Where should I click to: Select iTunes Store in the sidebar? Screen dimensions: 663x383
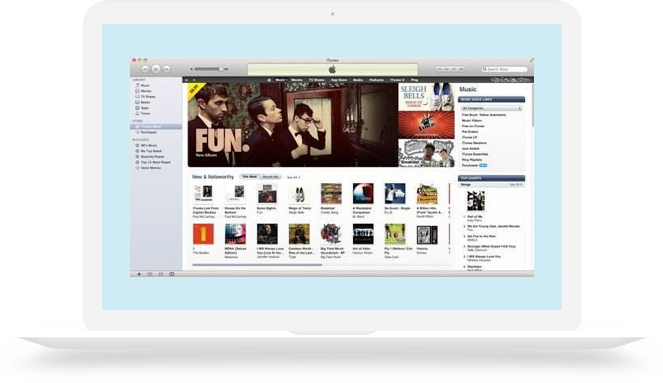pos(156,126)
